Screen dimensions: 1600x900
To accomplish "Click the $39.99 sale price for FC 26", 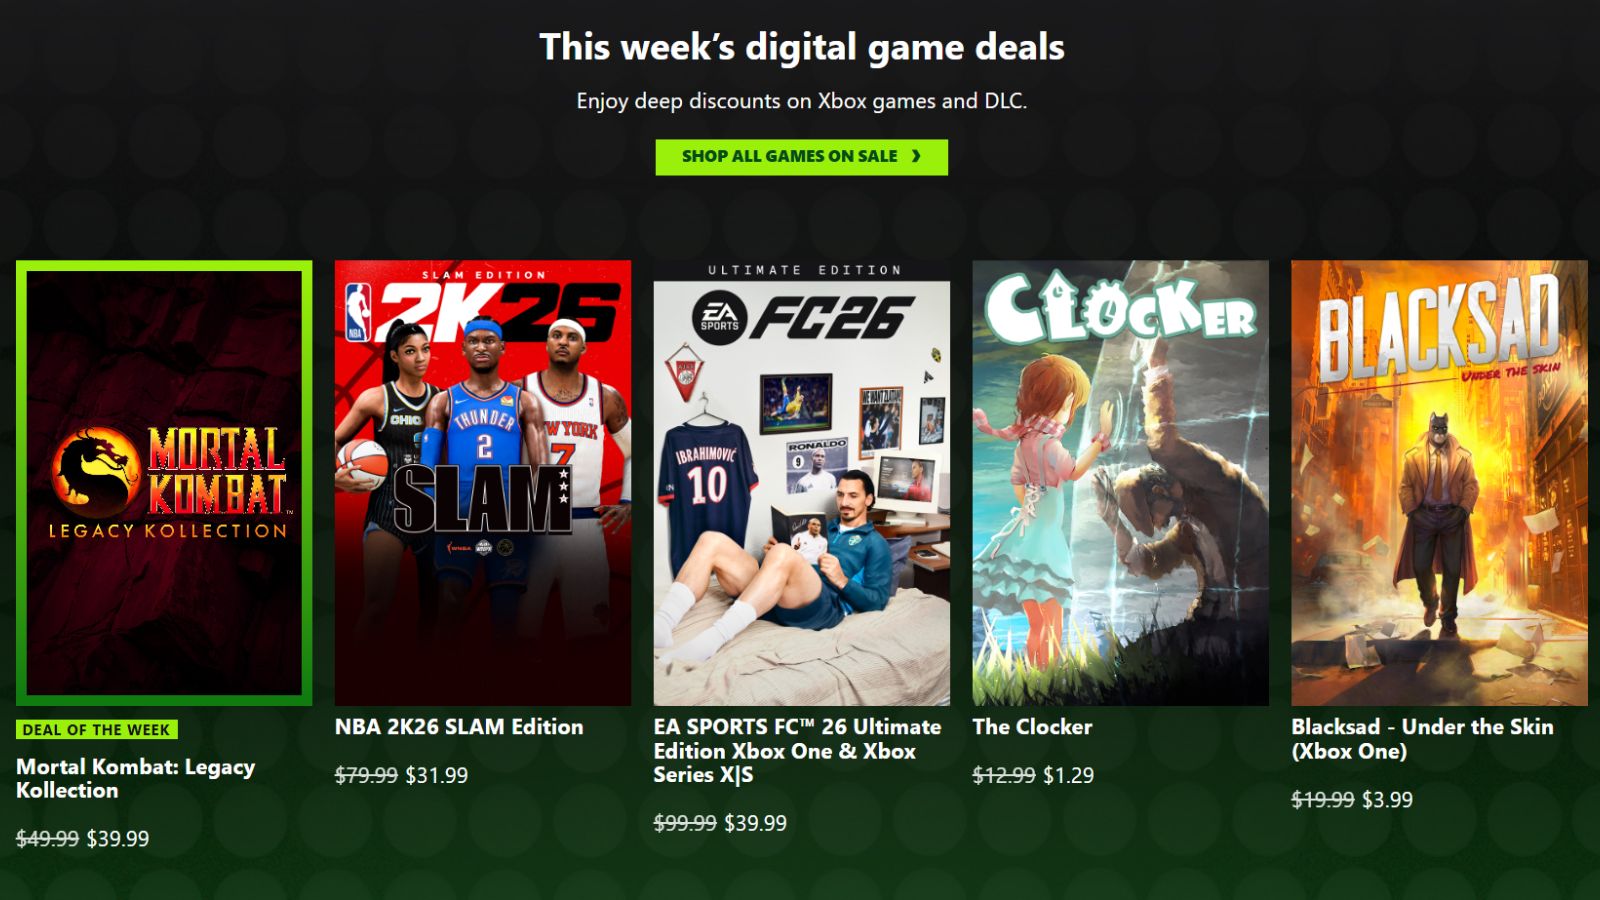I will 755,823.
